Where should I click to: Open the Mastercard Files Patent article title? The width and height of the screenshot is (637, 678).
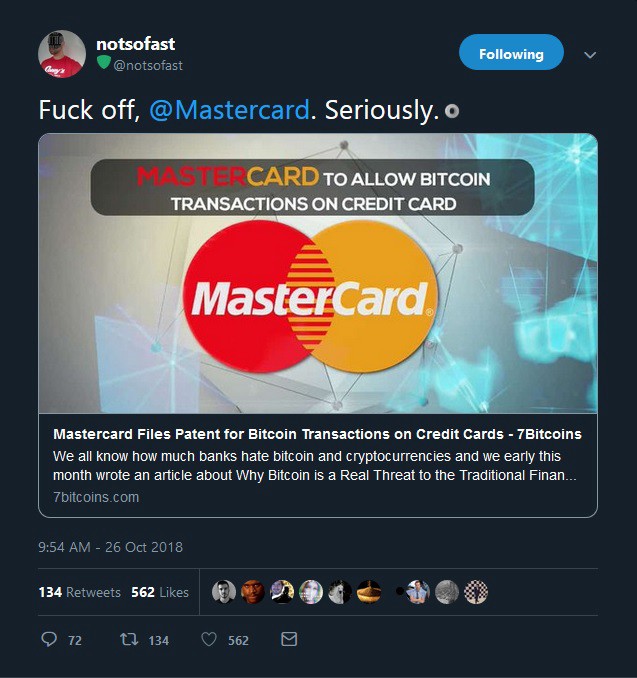click(317, 434)
